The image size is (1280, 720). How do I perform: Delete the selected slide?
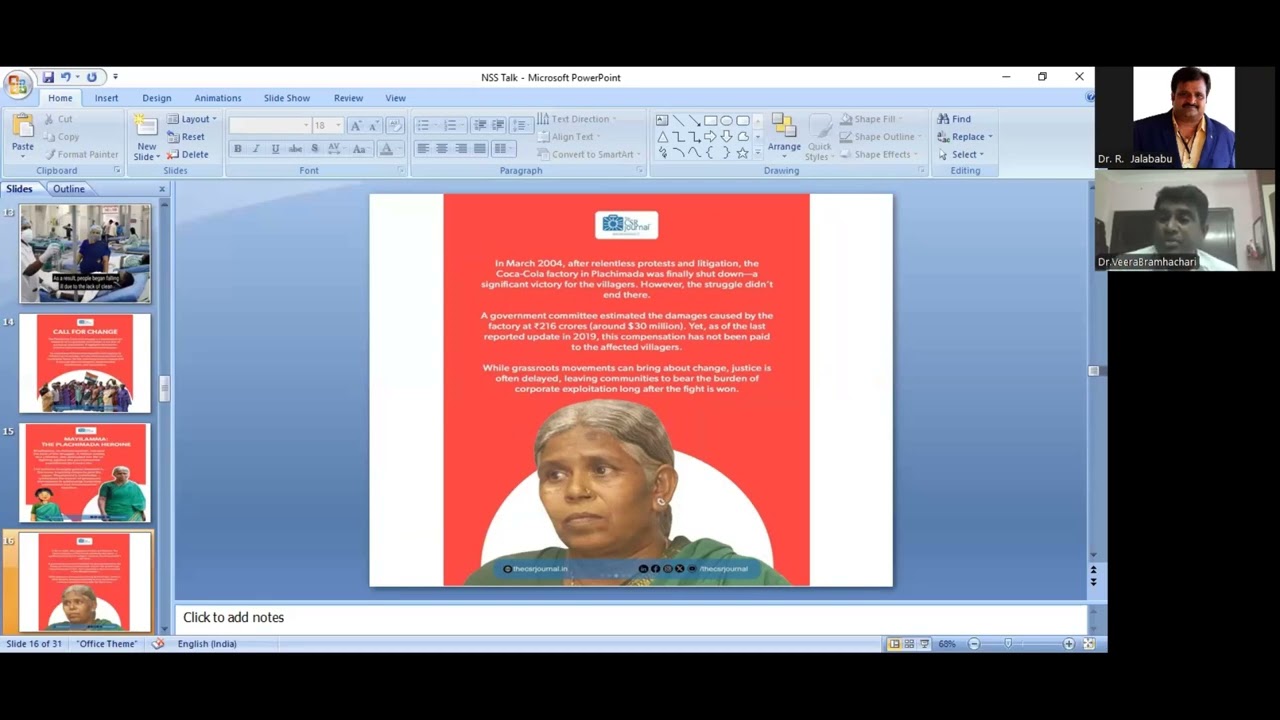[188, 155]
